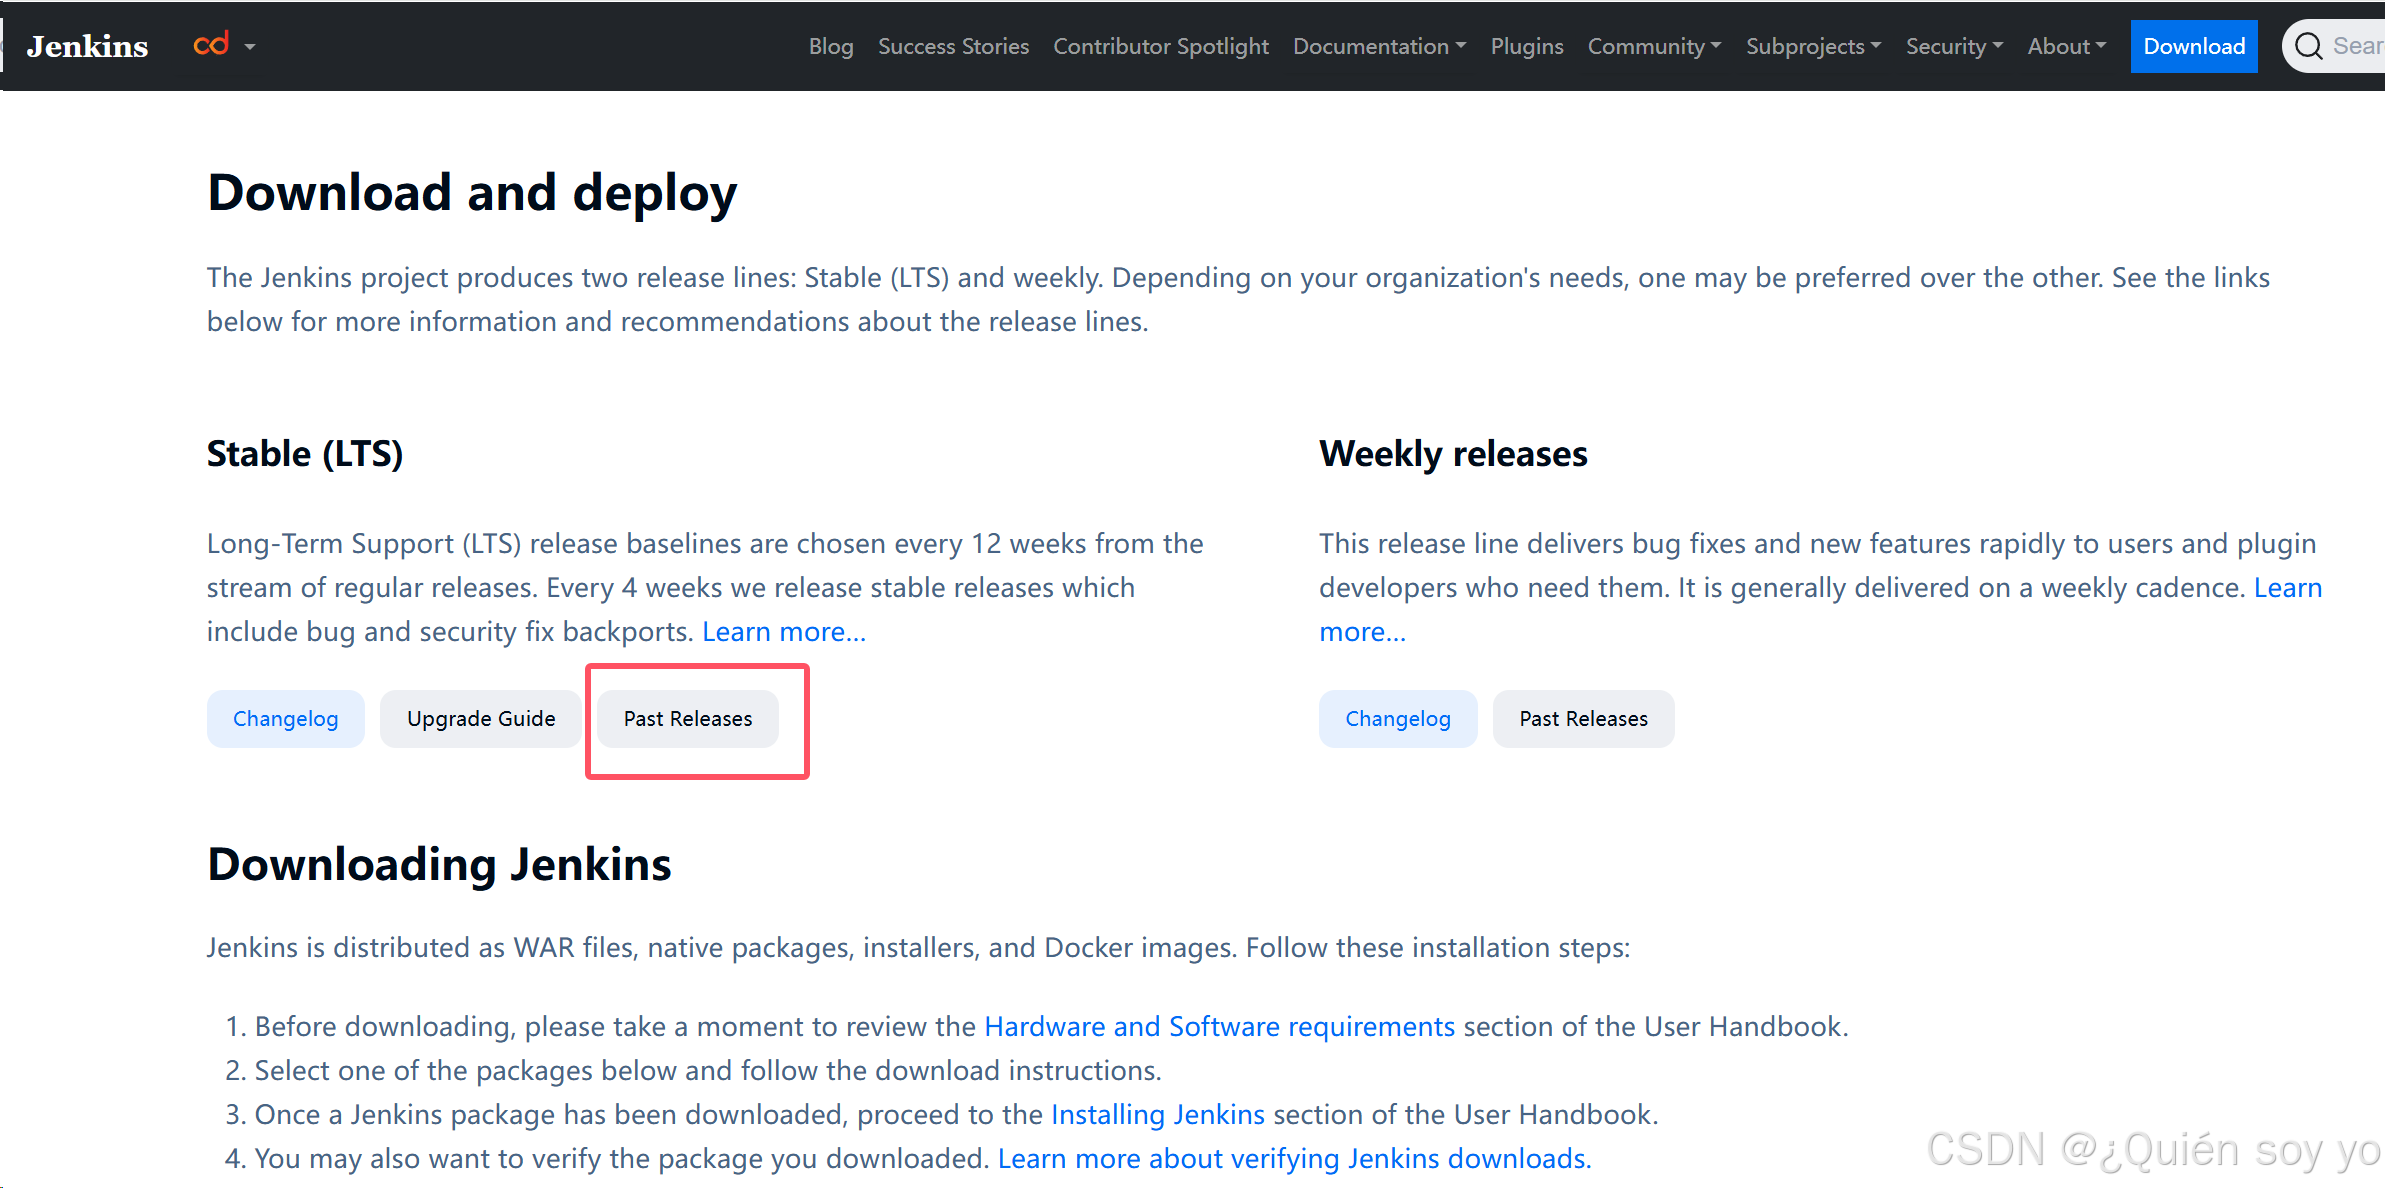This screenshot has width=2385, height=1188.
Task: Go to the Blog page
Action: [831, 46]
